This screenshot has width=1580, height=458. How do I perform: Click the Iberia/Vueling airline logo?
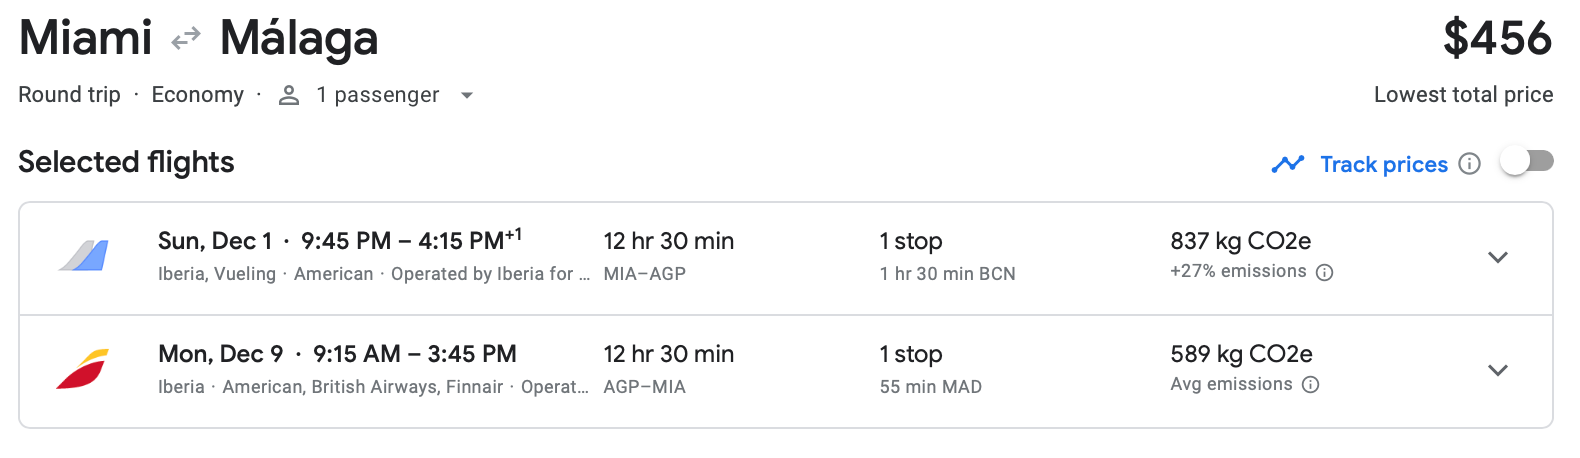click(84, 256)
